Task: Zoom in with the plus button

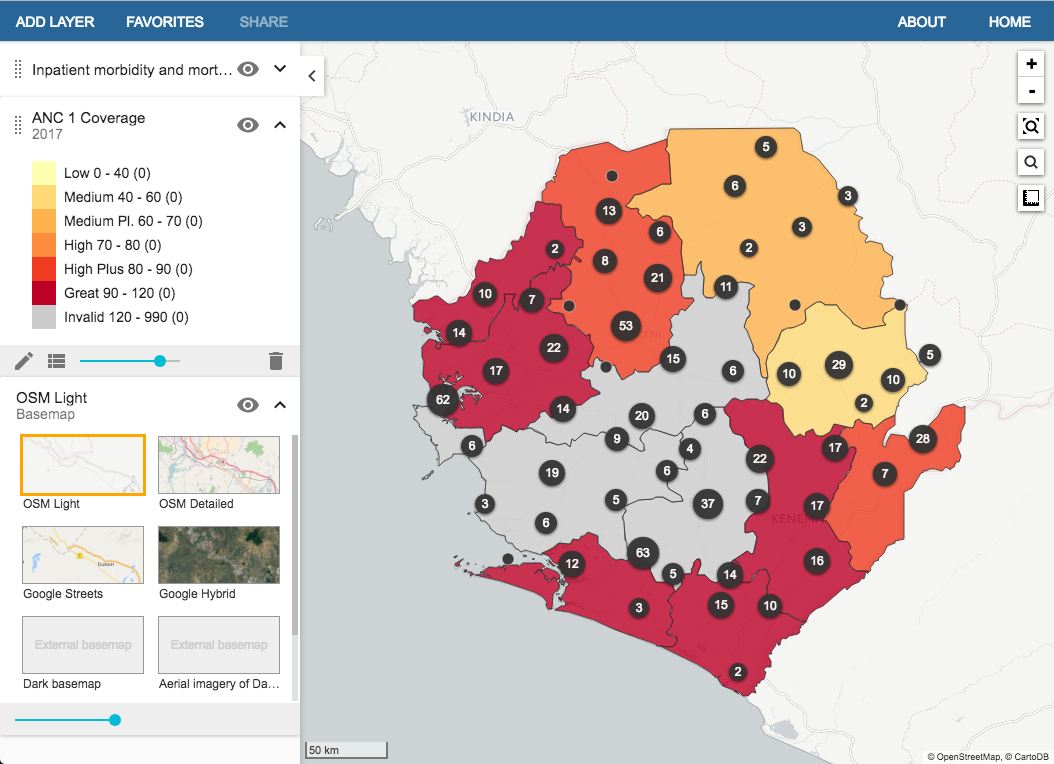Action: (x=1030, y=63)
